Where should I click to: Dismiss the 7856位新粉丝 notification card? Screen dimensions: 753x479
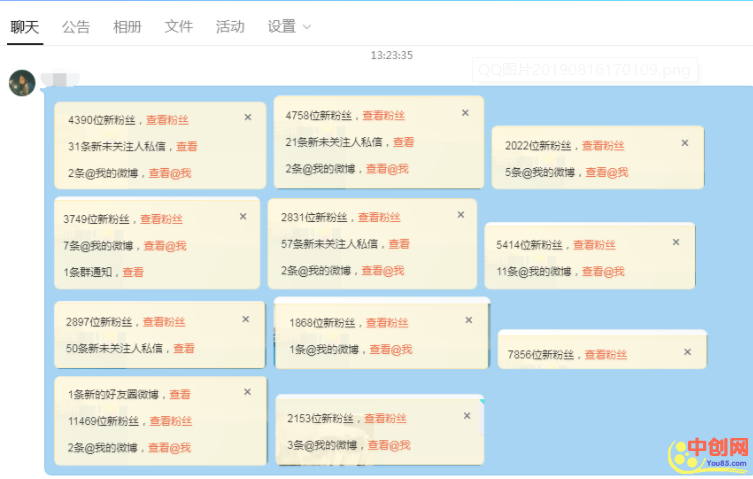[686, 352]
